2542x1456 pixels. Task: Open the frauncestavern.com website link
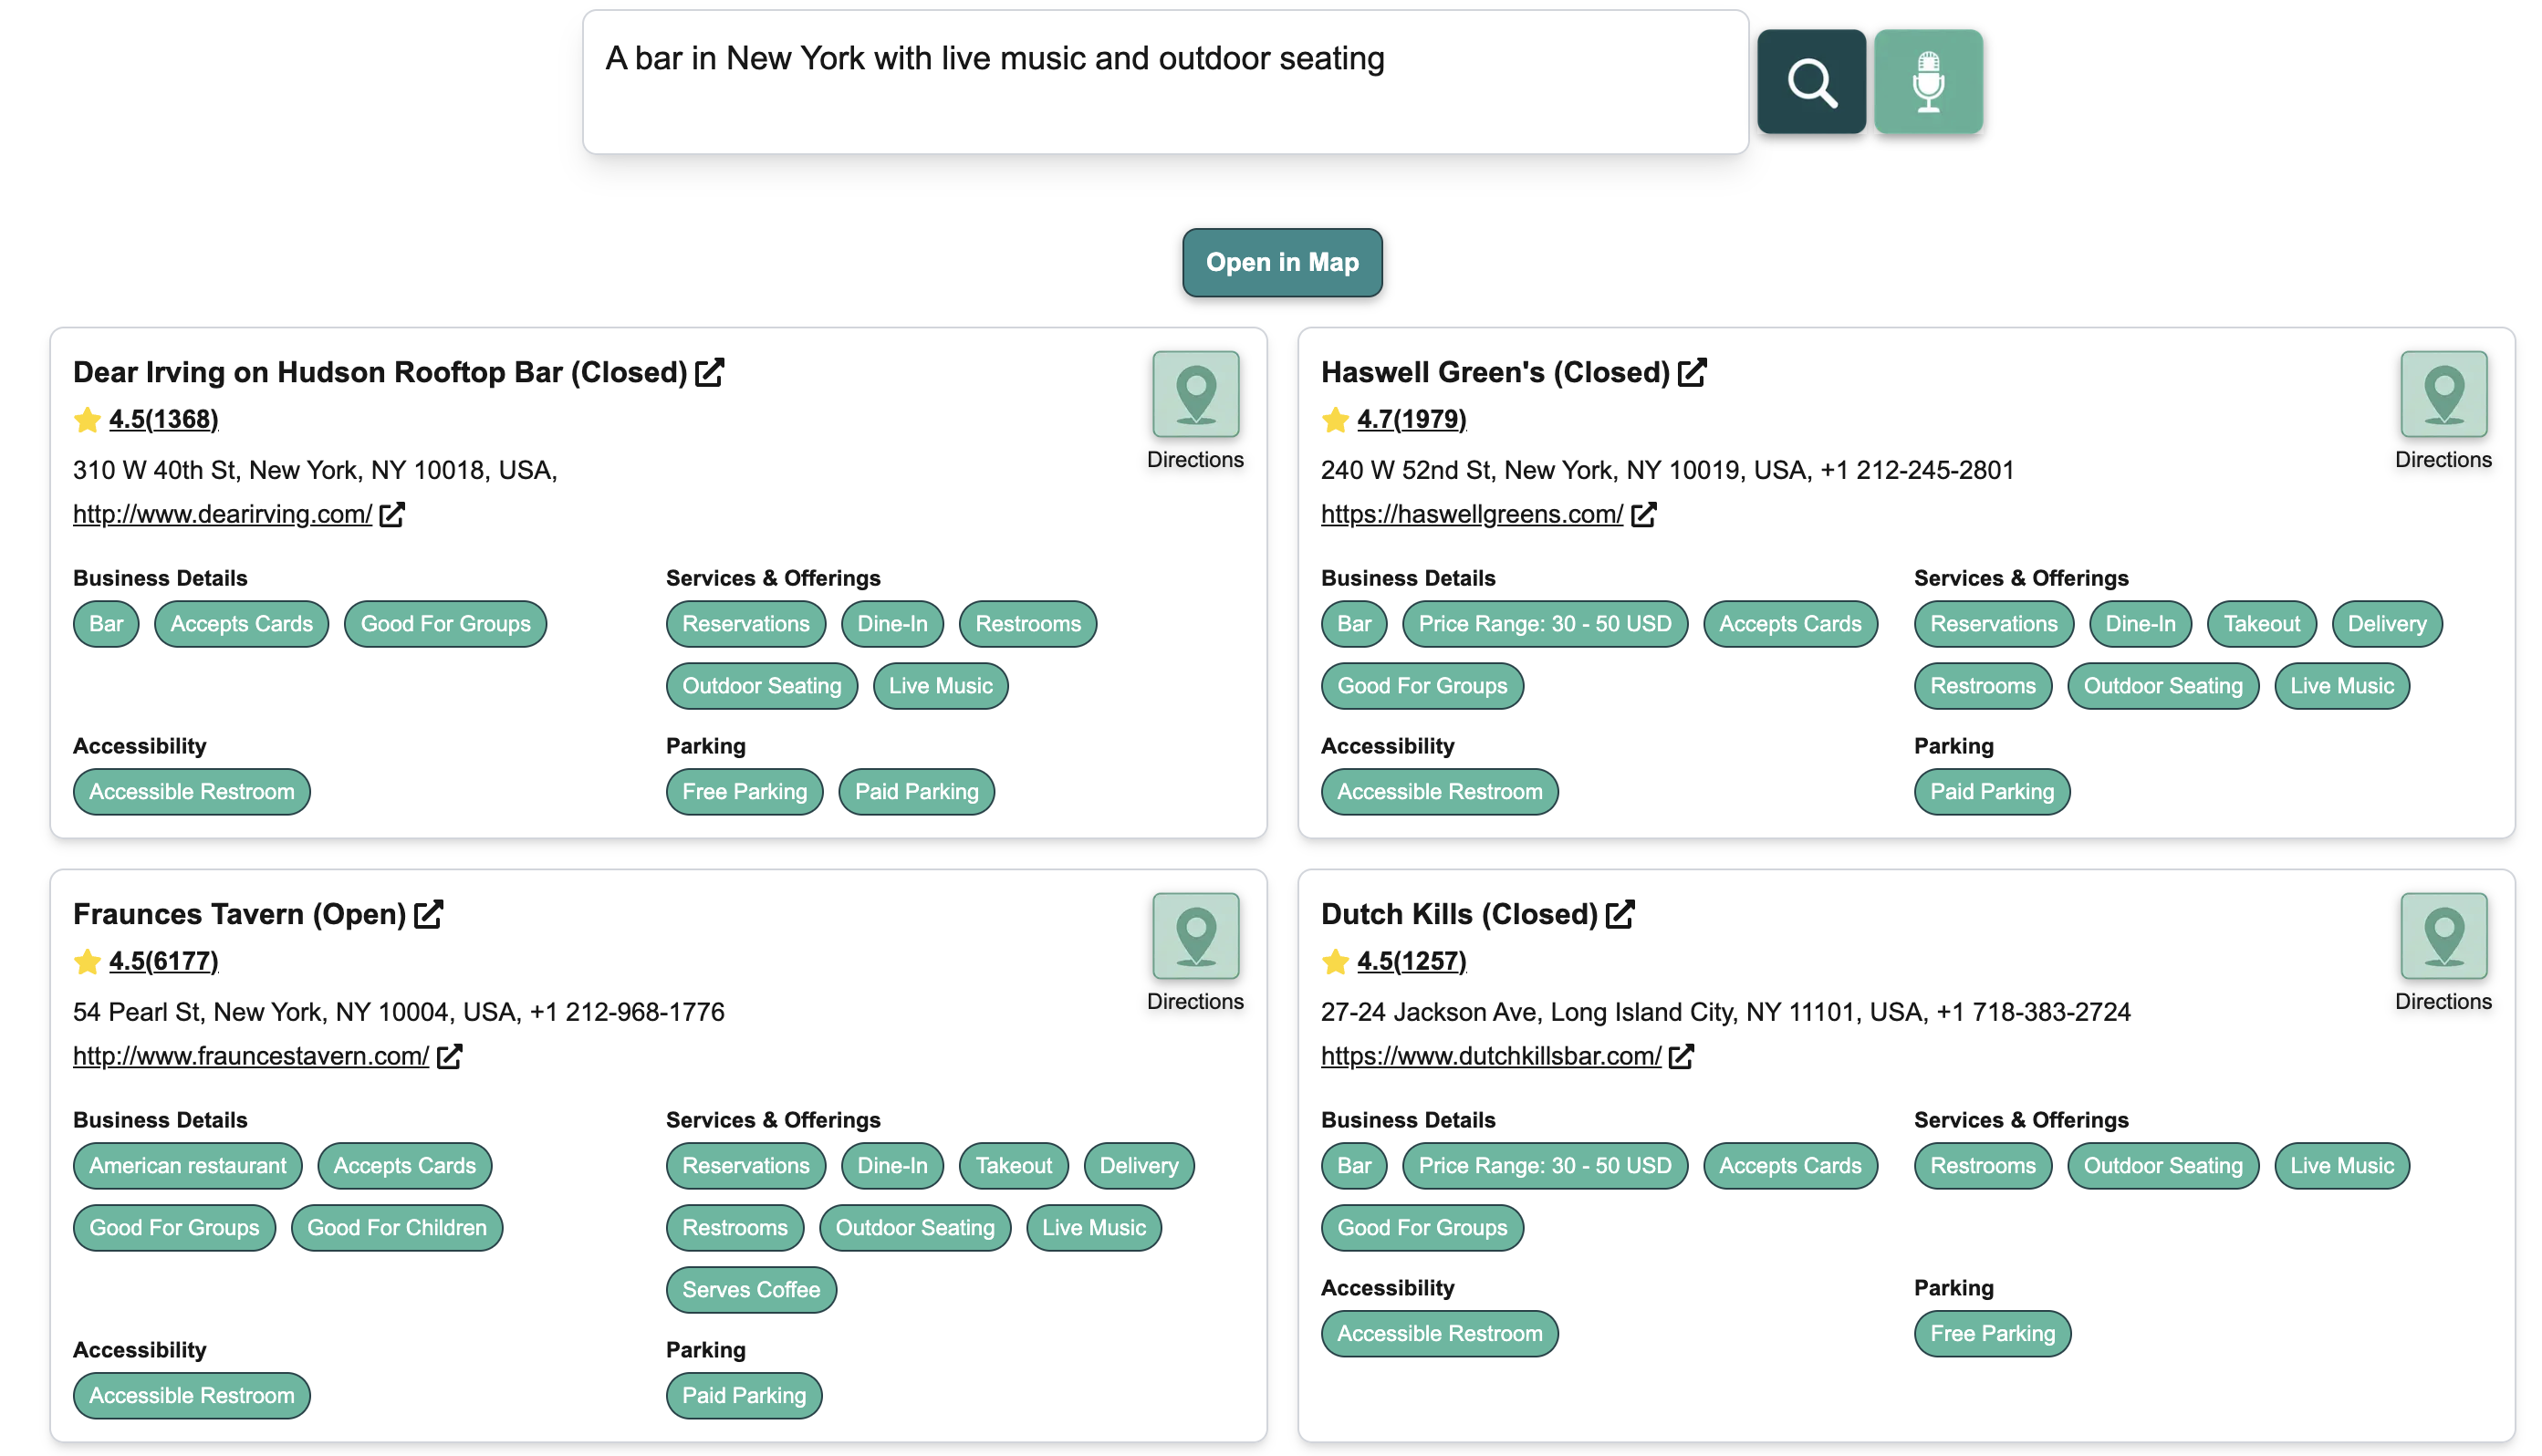(250, 1056)
